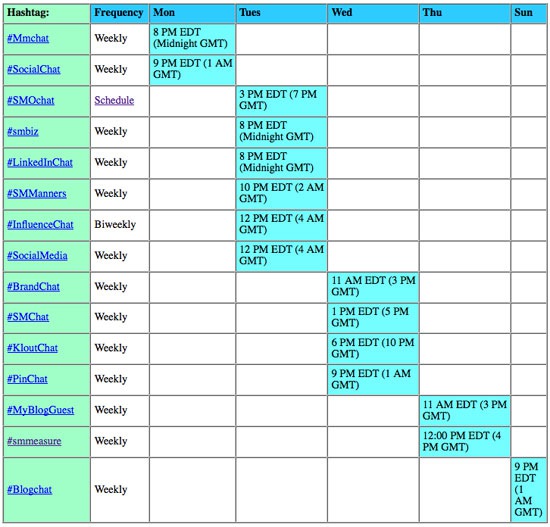Screen dimensions: 550x527
Task: Select #LinkedInChat Tuesday 8 PM EDT cell
Action: [282, 163]
